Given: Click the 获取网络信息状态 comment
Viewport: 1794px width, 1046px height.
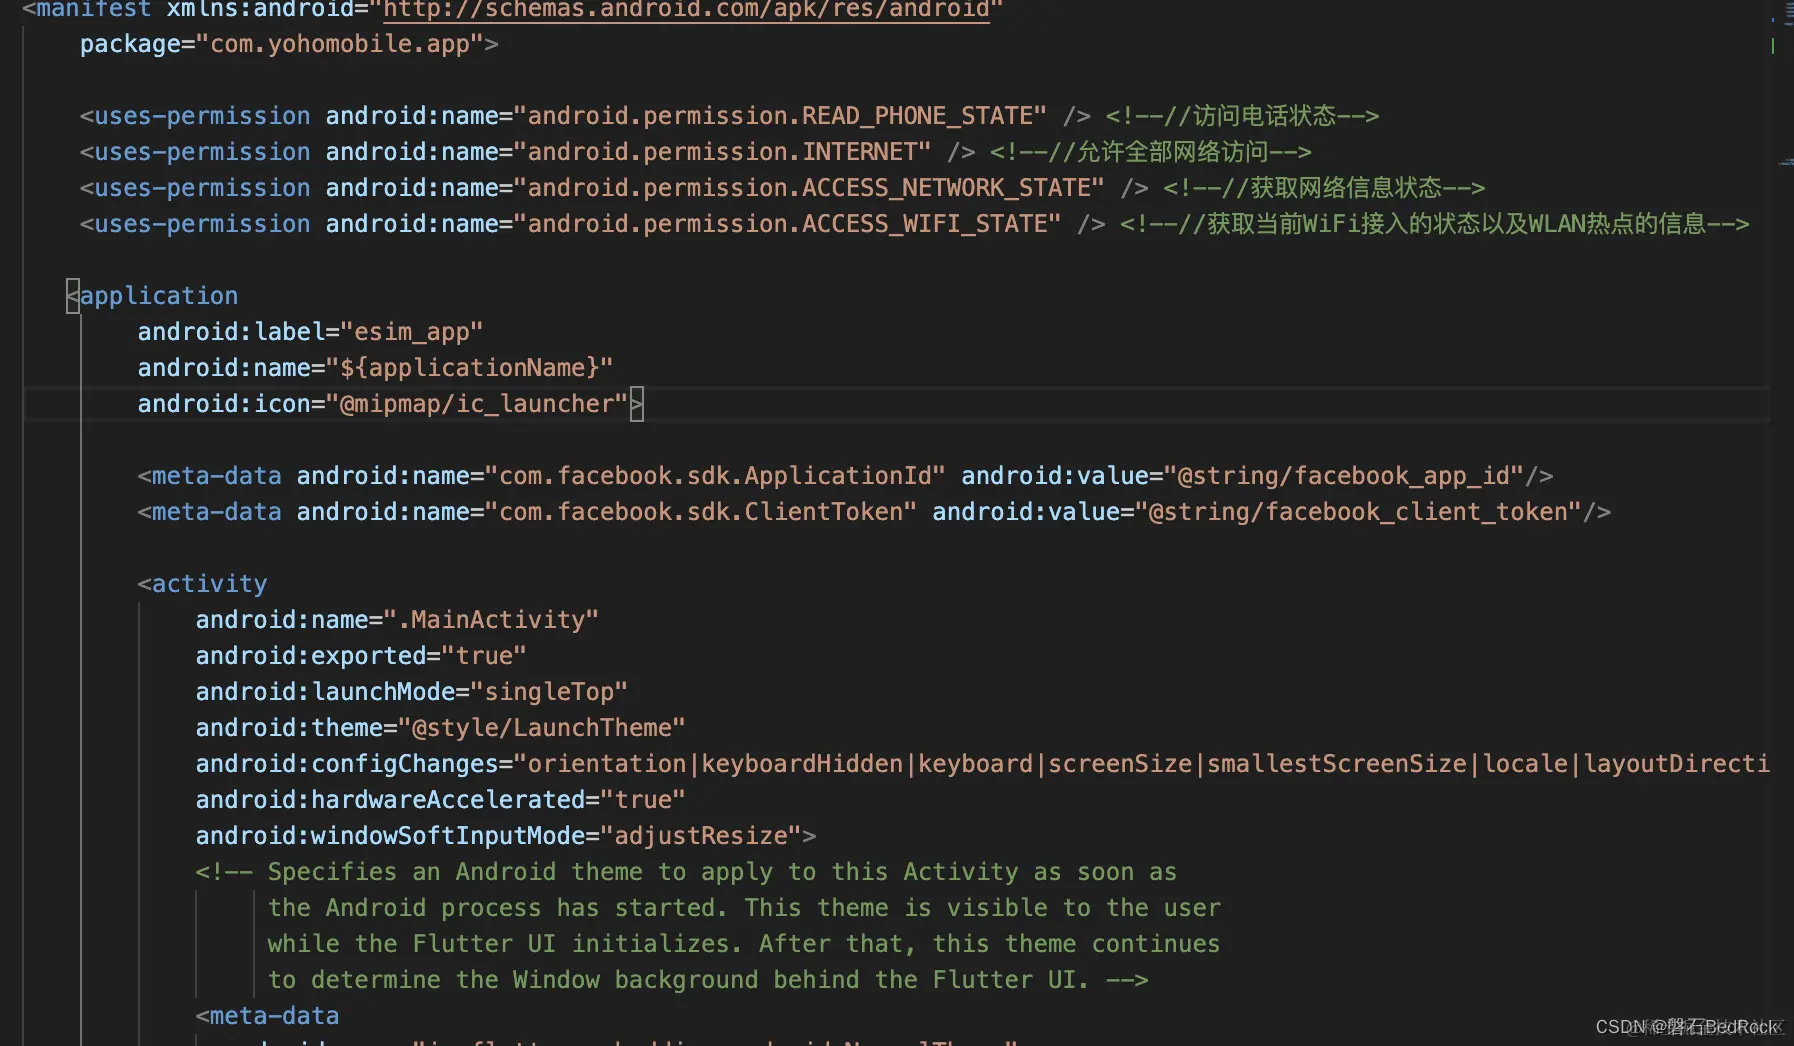Looking at the screenshot, I should pyautogui.click(x=1324, y=188).
